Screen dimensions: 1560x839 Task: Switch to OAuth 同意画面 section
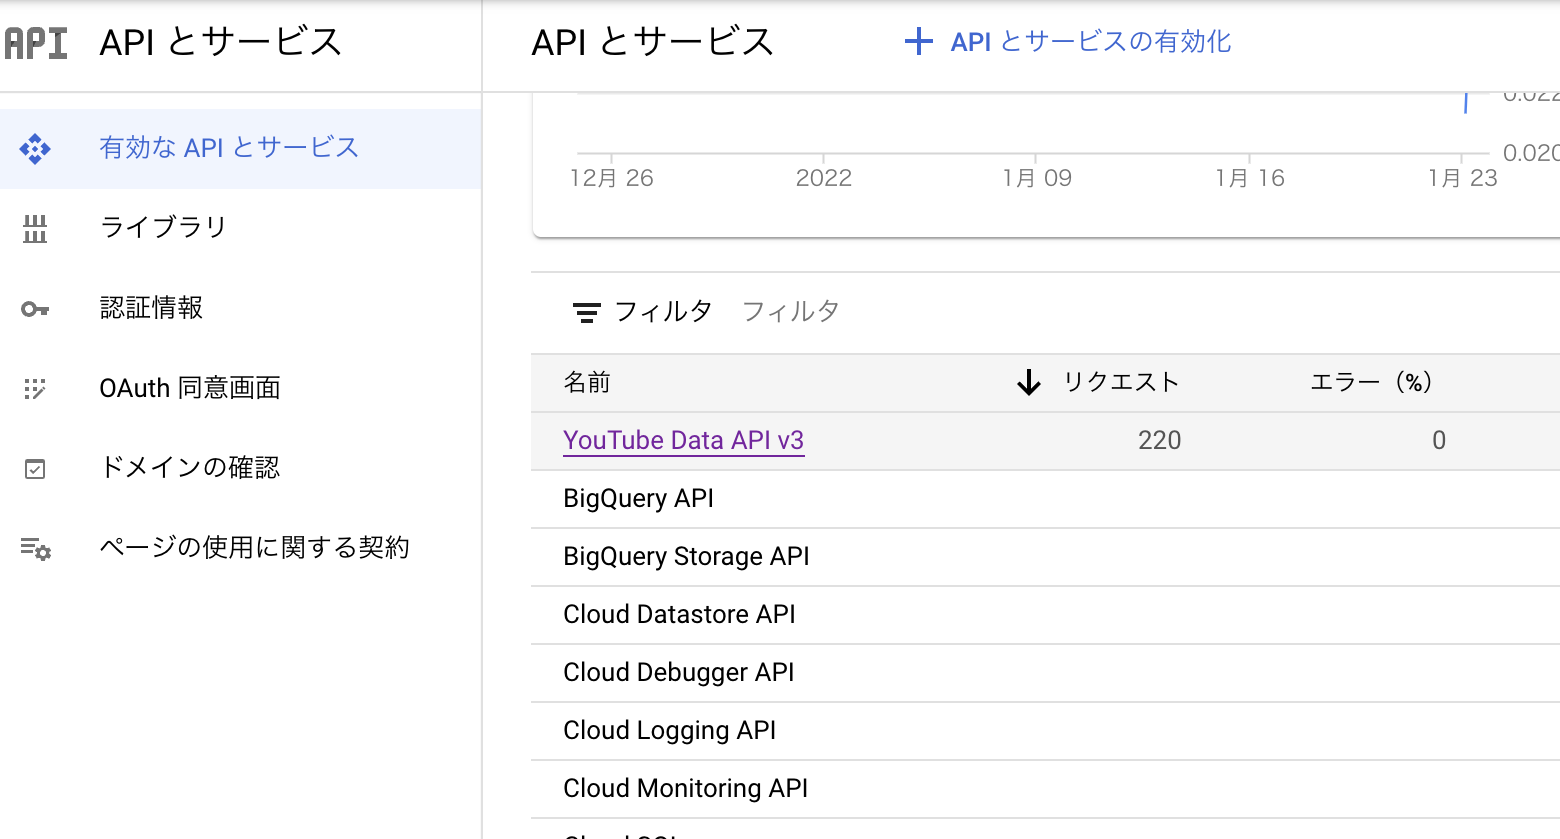(x=190, y=388)
